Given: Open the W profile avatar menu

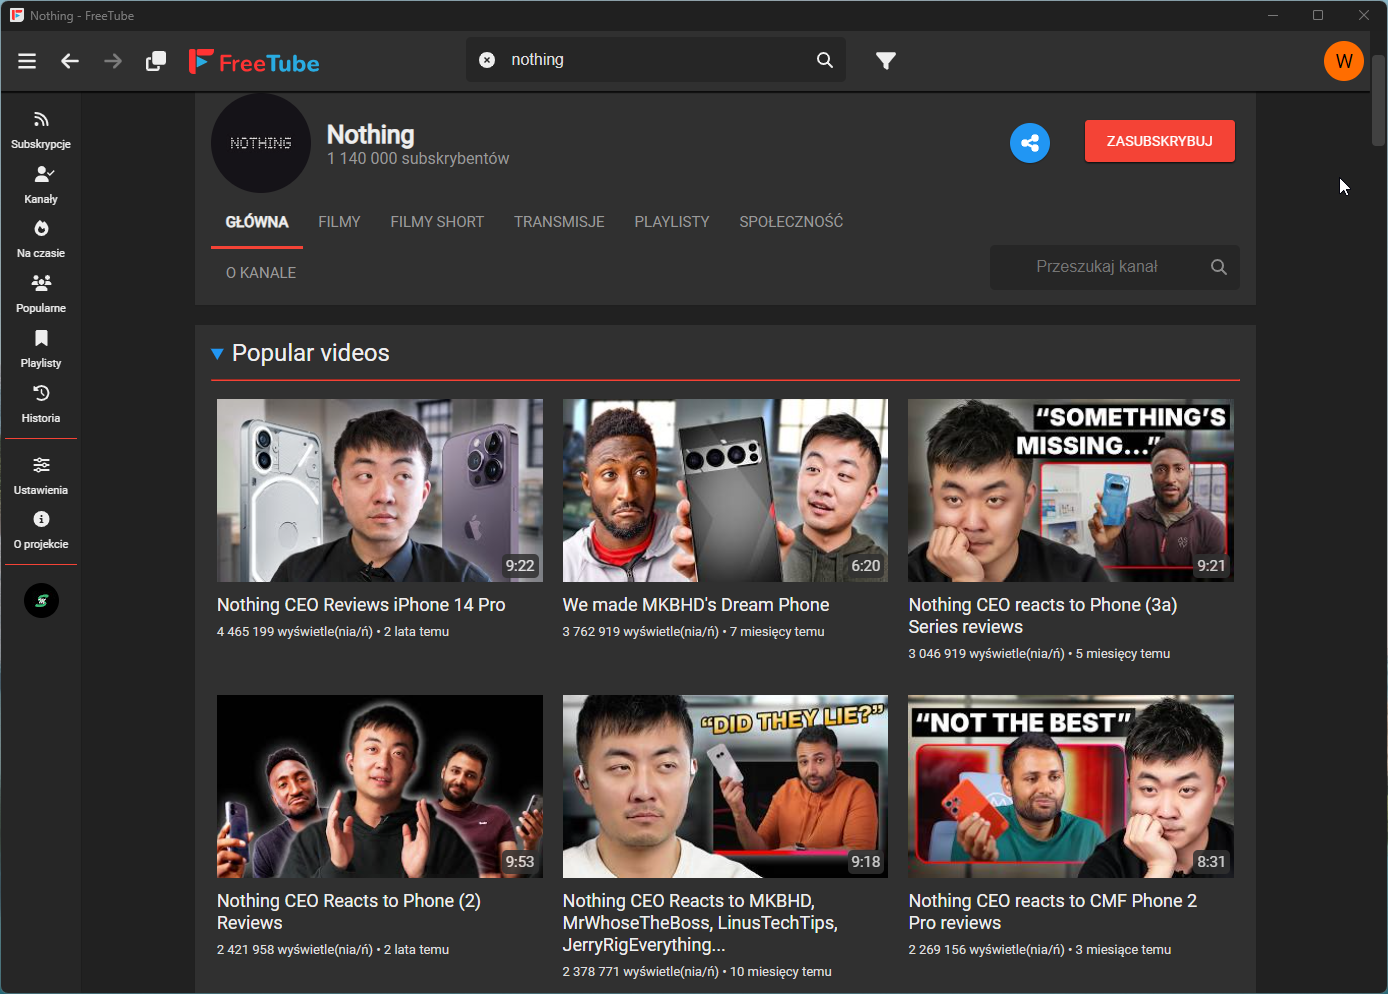Looking at the screenshot, I should pyautogui.click(x=1343, y=61).
